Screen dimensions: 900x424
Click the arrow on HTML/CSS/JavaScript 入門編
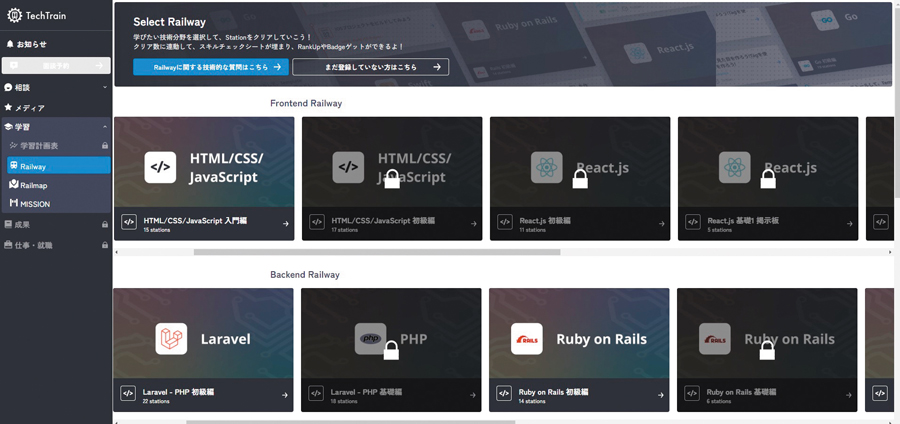(285, 224)
